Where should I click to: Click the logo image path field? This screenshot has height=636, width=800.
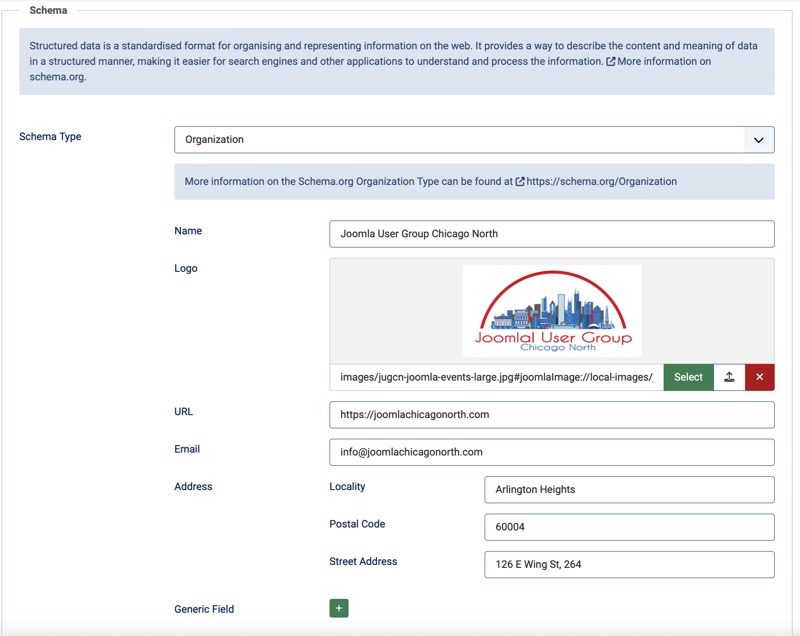coord(496,377)
